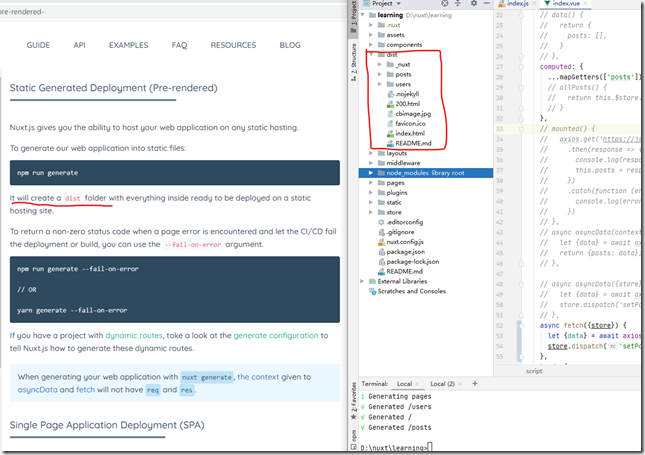Select the 200.html file icon
The width and height of the screenshot is (645, 455).
(390, 104)
